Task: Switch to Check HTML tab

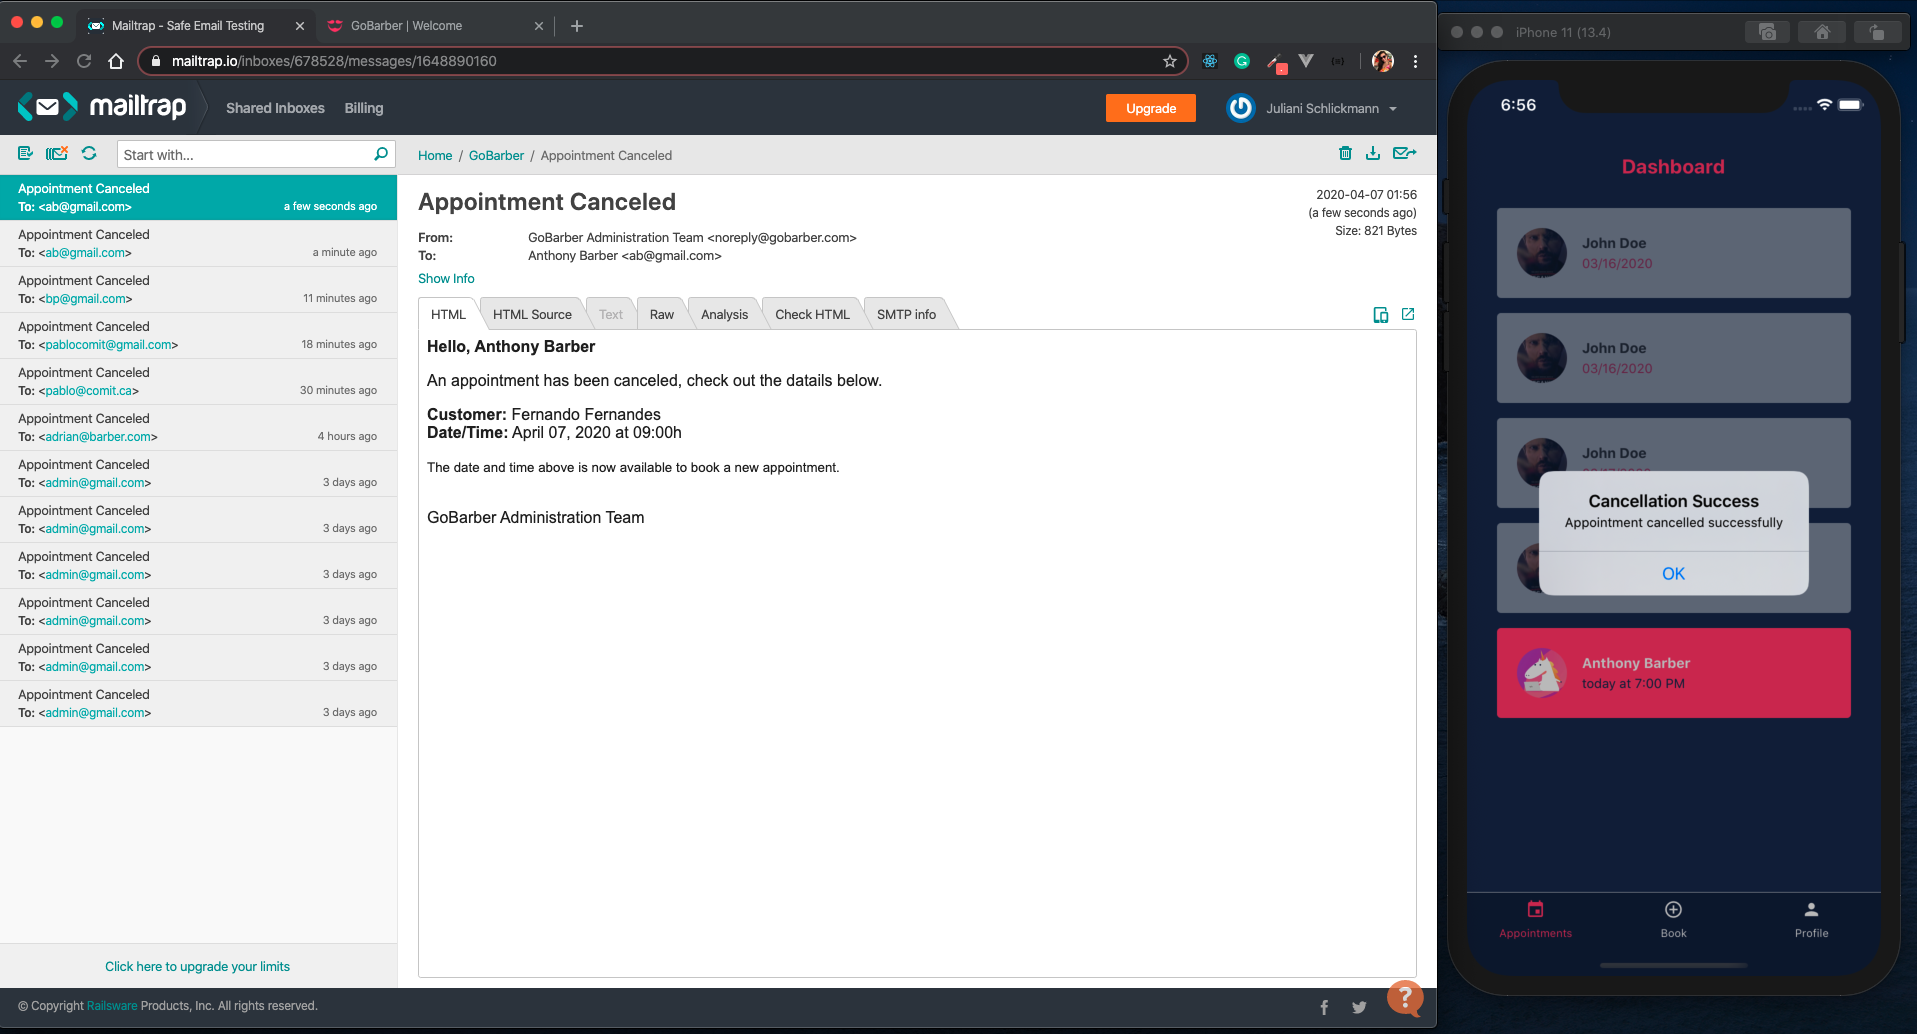Action: [812, 314]
